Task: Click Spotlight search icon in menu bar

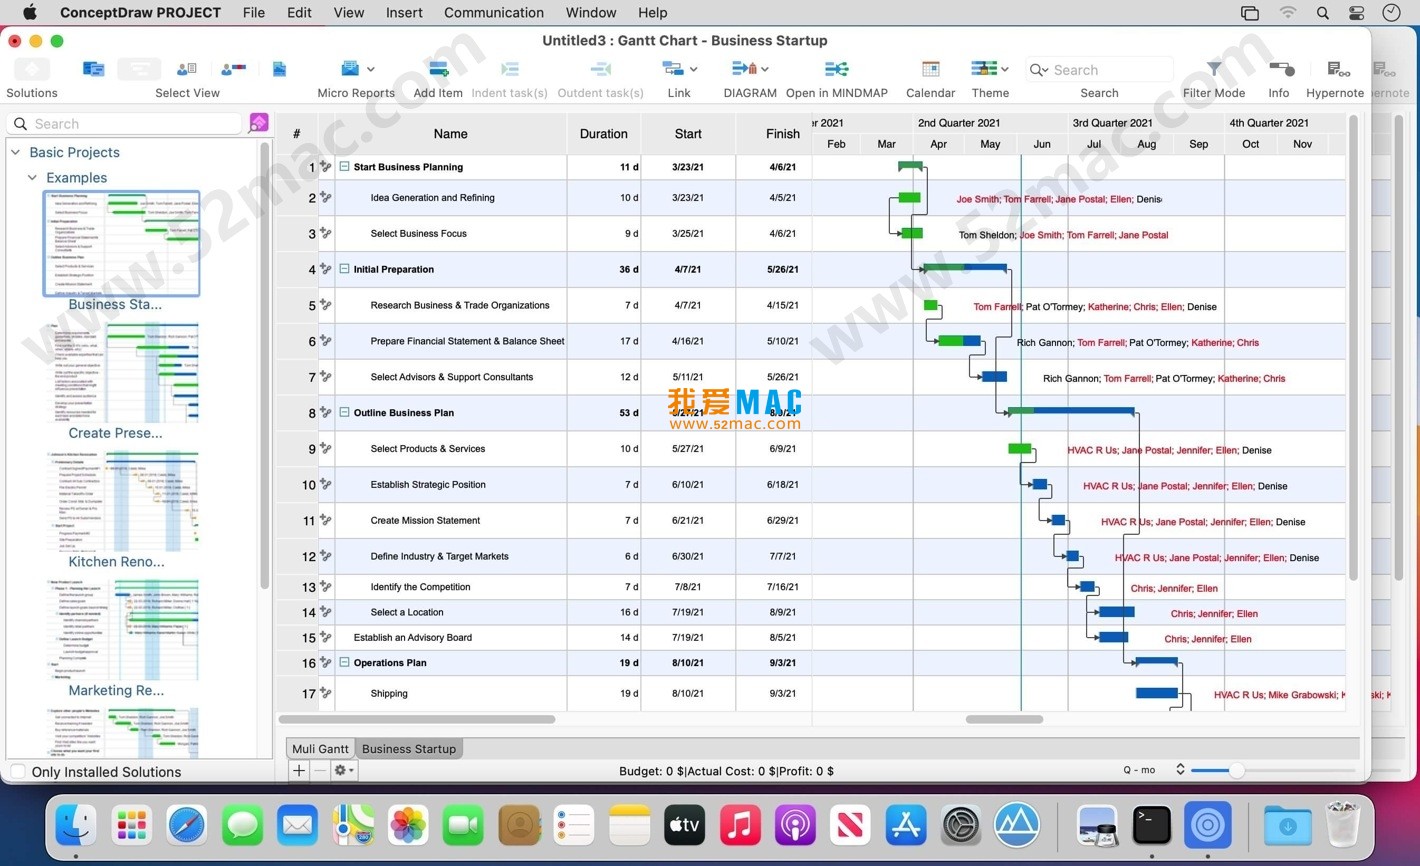Action: coord(1323,13)
